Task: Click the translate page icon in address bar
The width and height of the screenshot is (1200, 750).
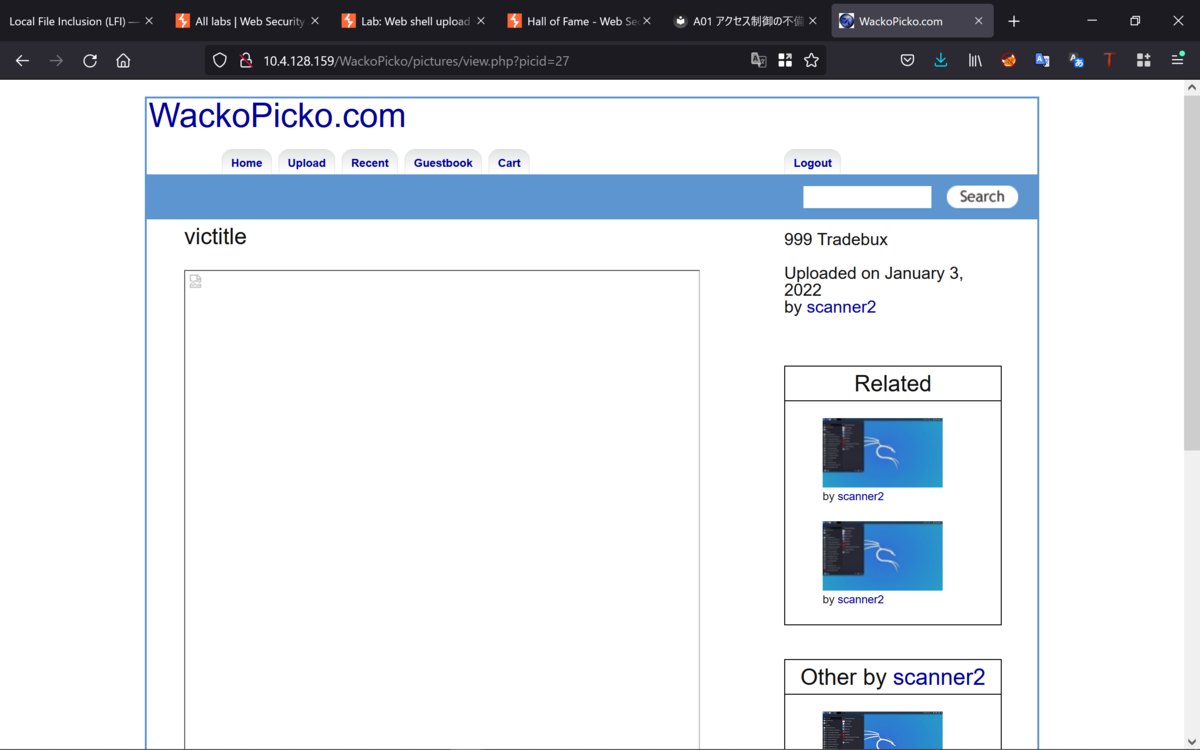Action: click(x=759, y=60)
